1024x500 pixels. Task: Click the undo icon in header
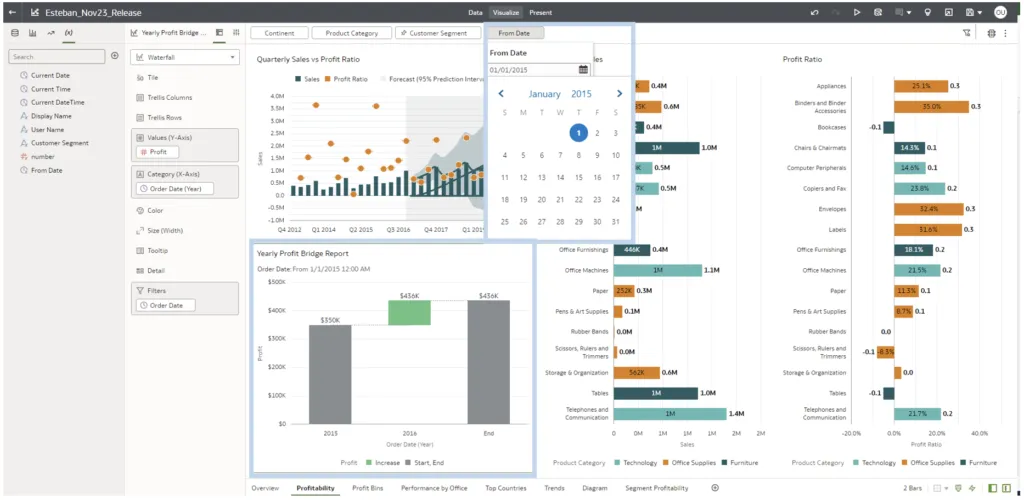(x=815, y=12)
